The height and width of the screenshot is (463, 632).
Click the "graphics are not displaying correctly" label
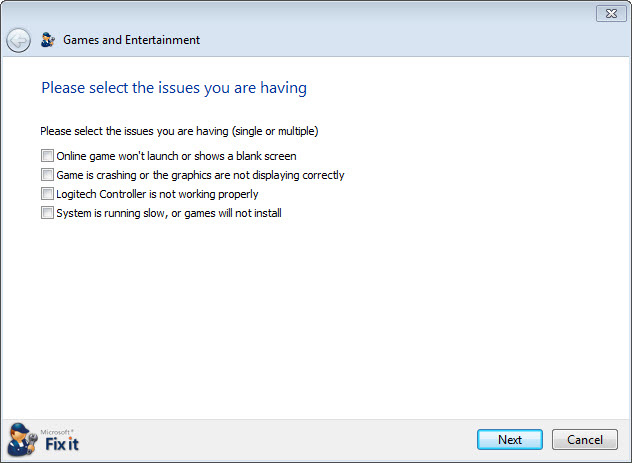click(x=258, y=175)
